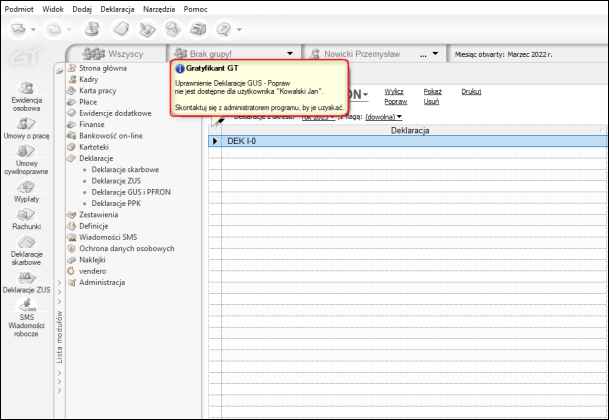The image size is (609, 420).
Task: Open Rachunki sidebar shortcut
Action: [x=26, y=219]
